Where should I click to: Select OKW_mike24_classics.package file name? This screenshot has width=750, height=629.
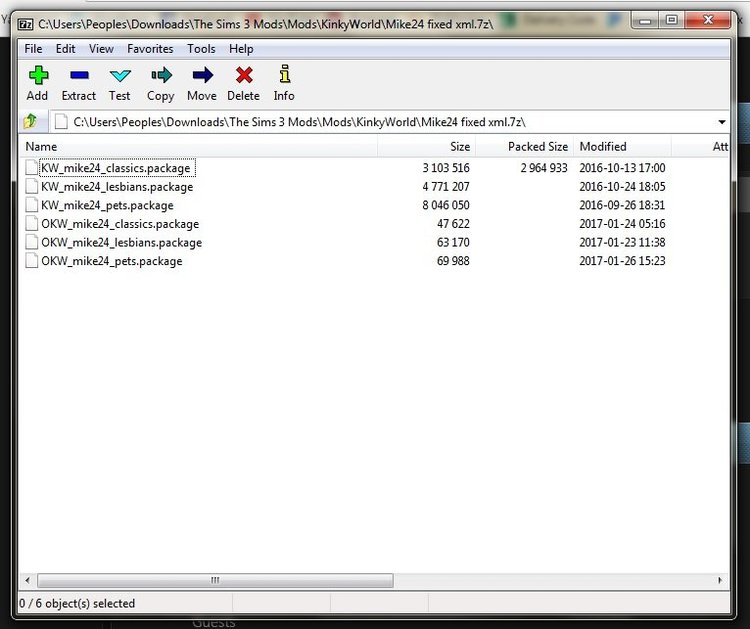[x=120, y=224]
